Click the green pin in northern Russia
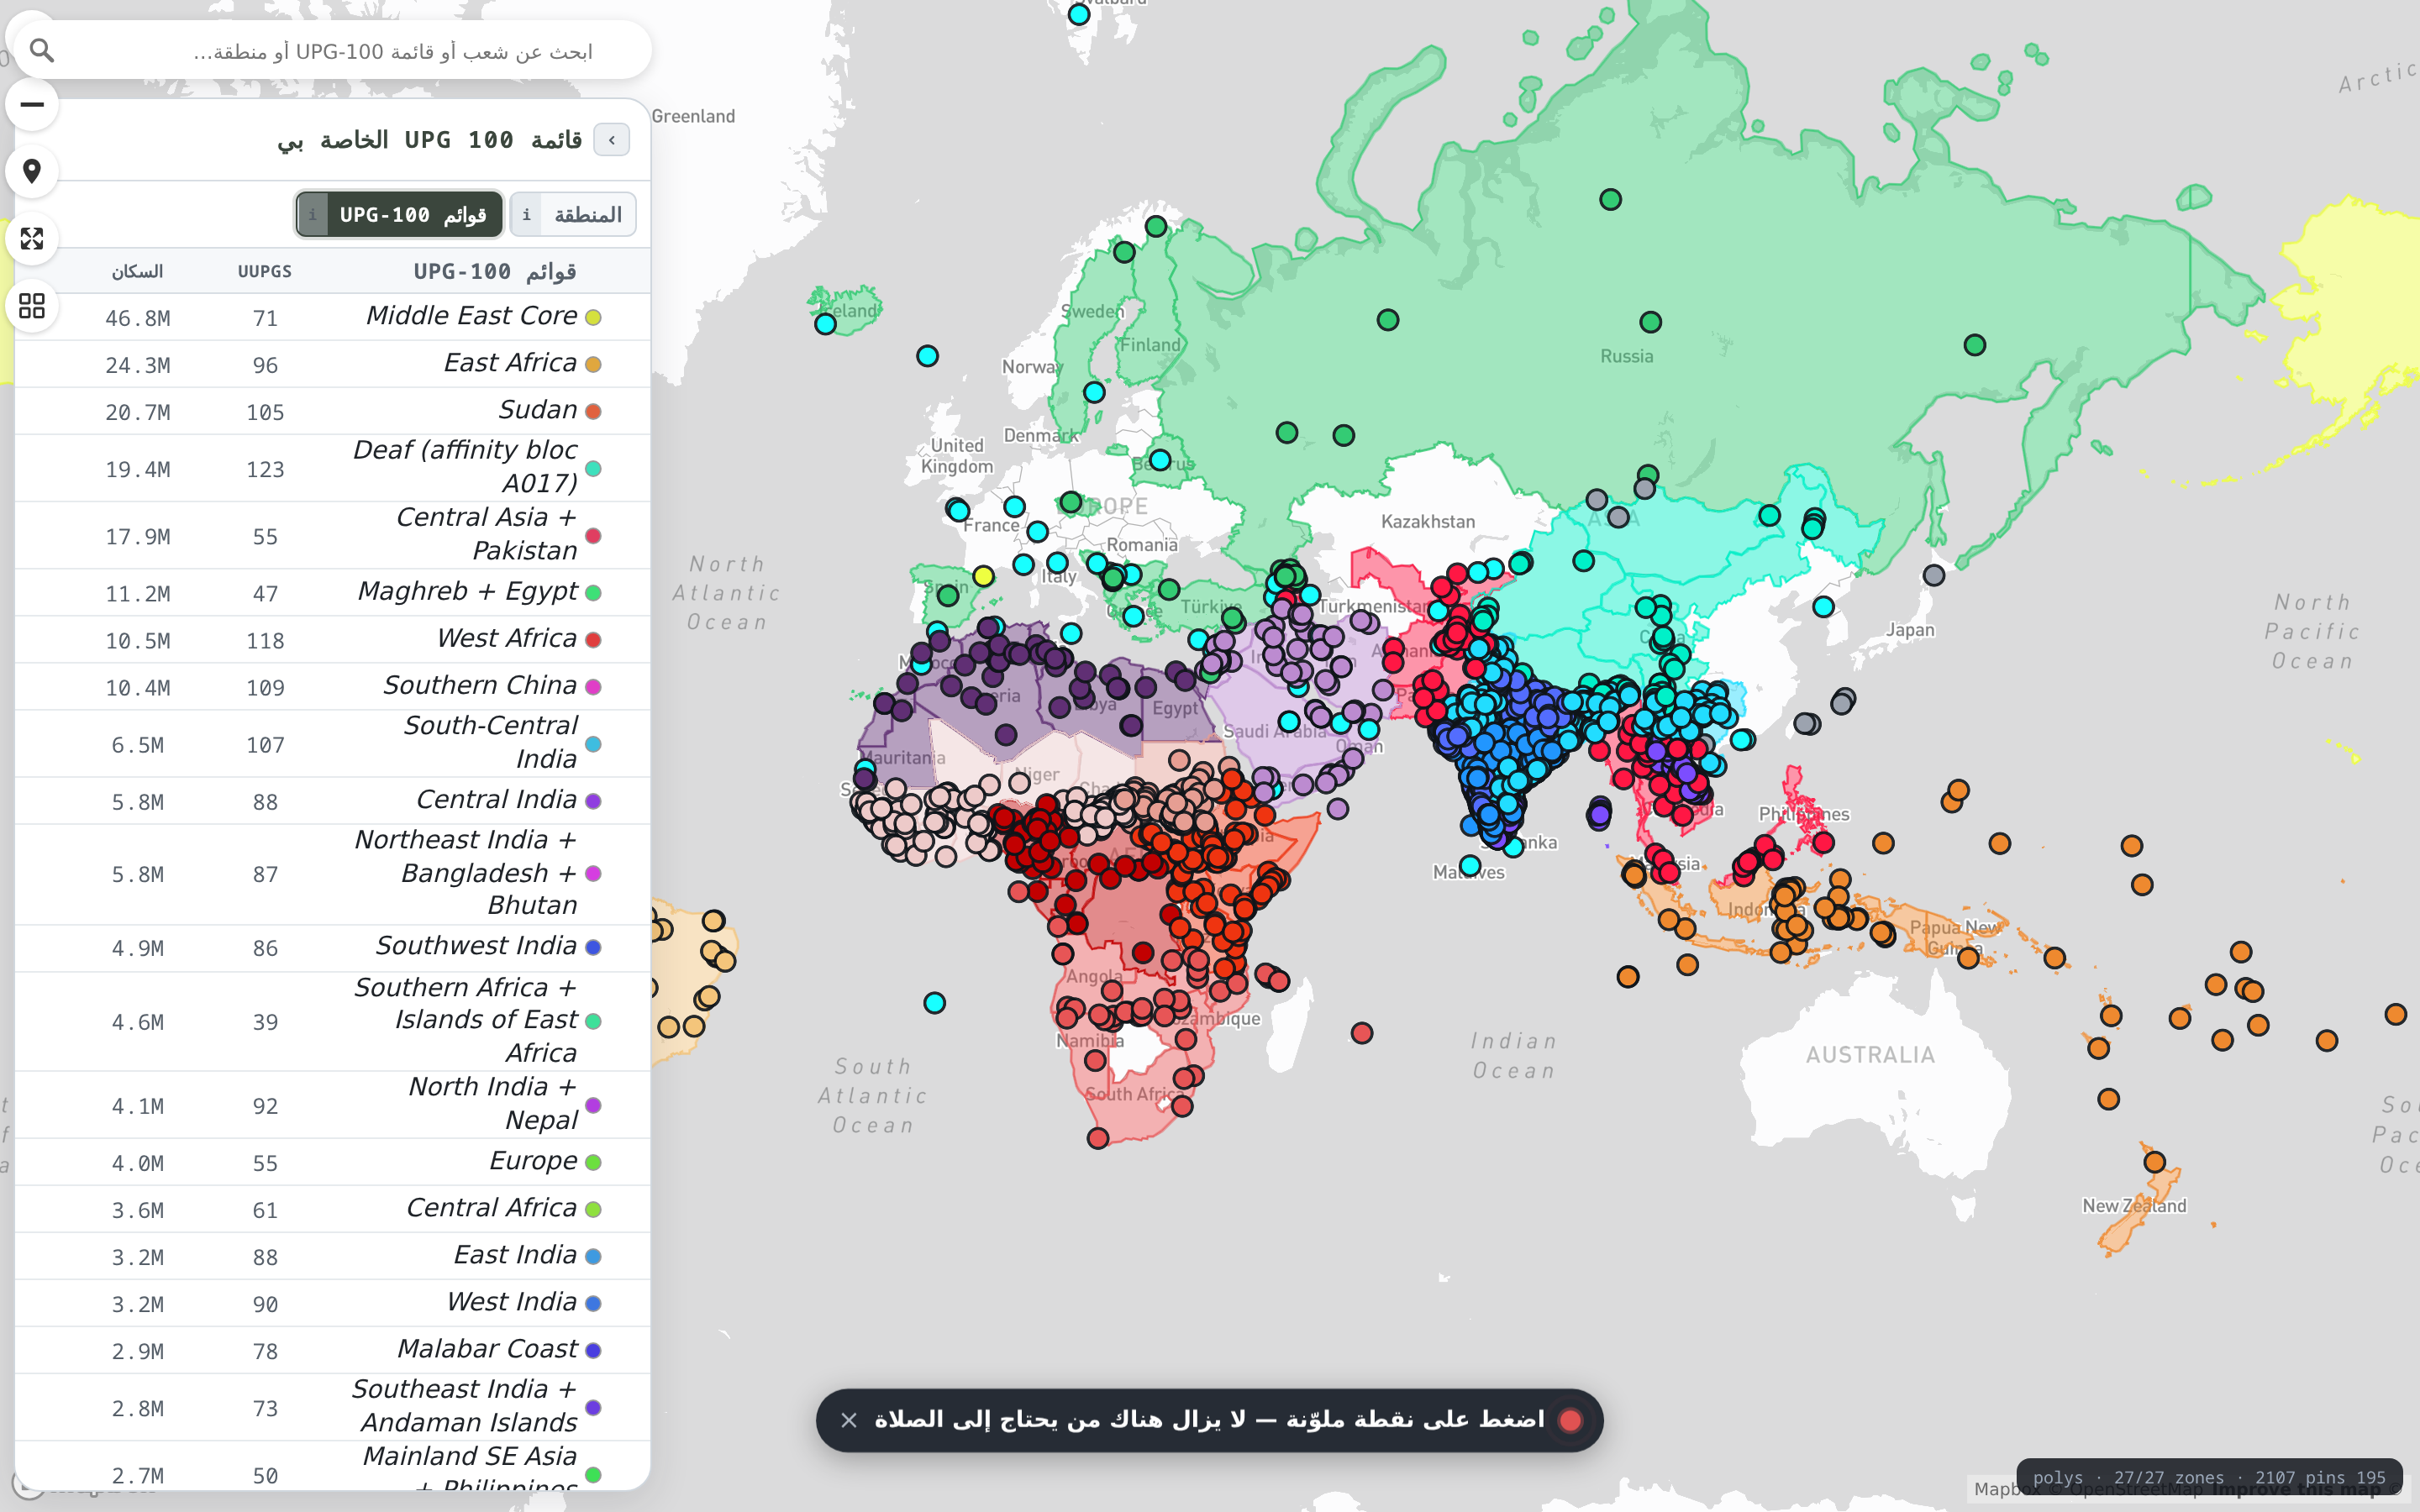The width and height of the screenshot is (2420, 1512). 1610,199
